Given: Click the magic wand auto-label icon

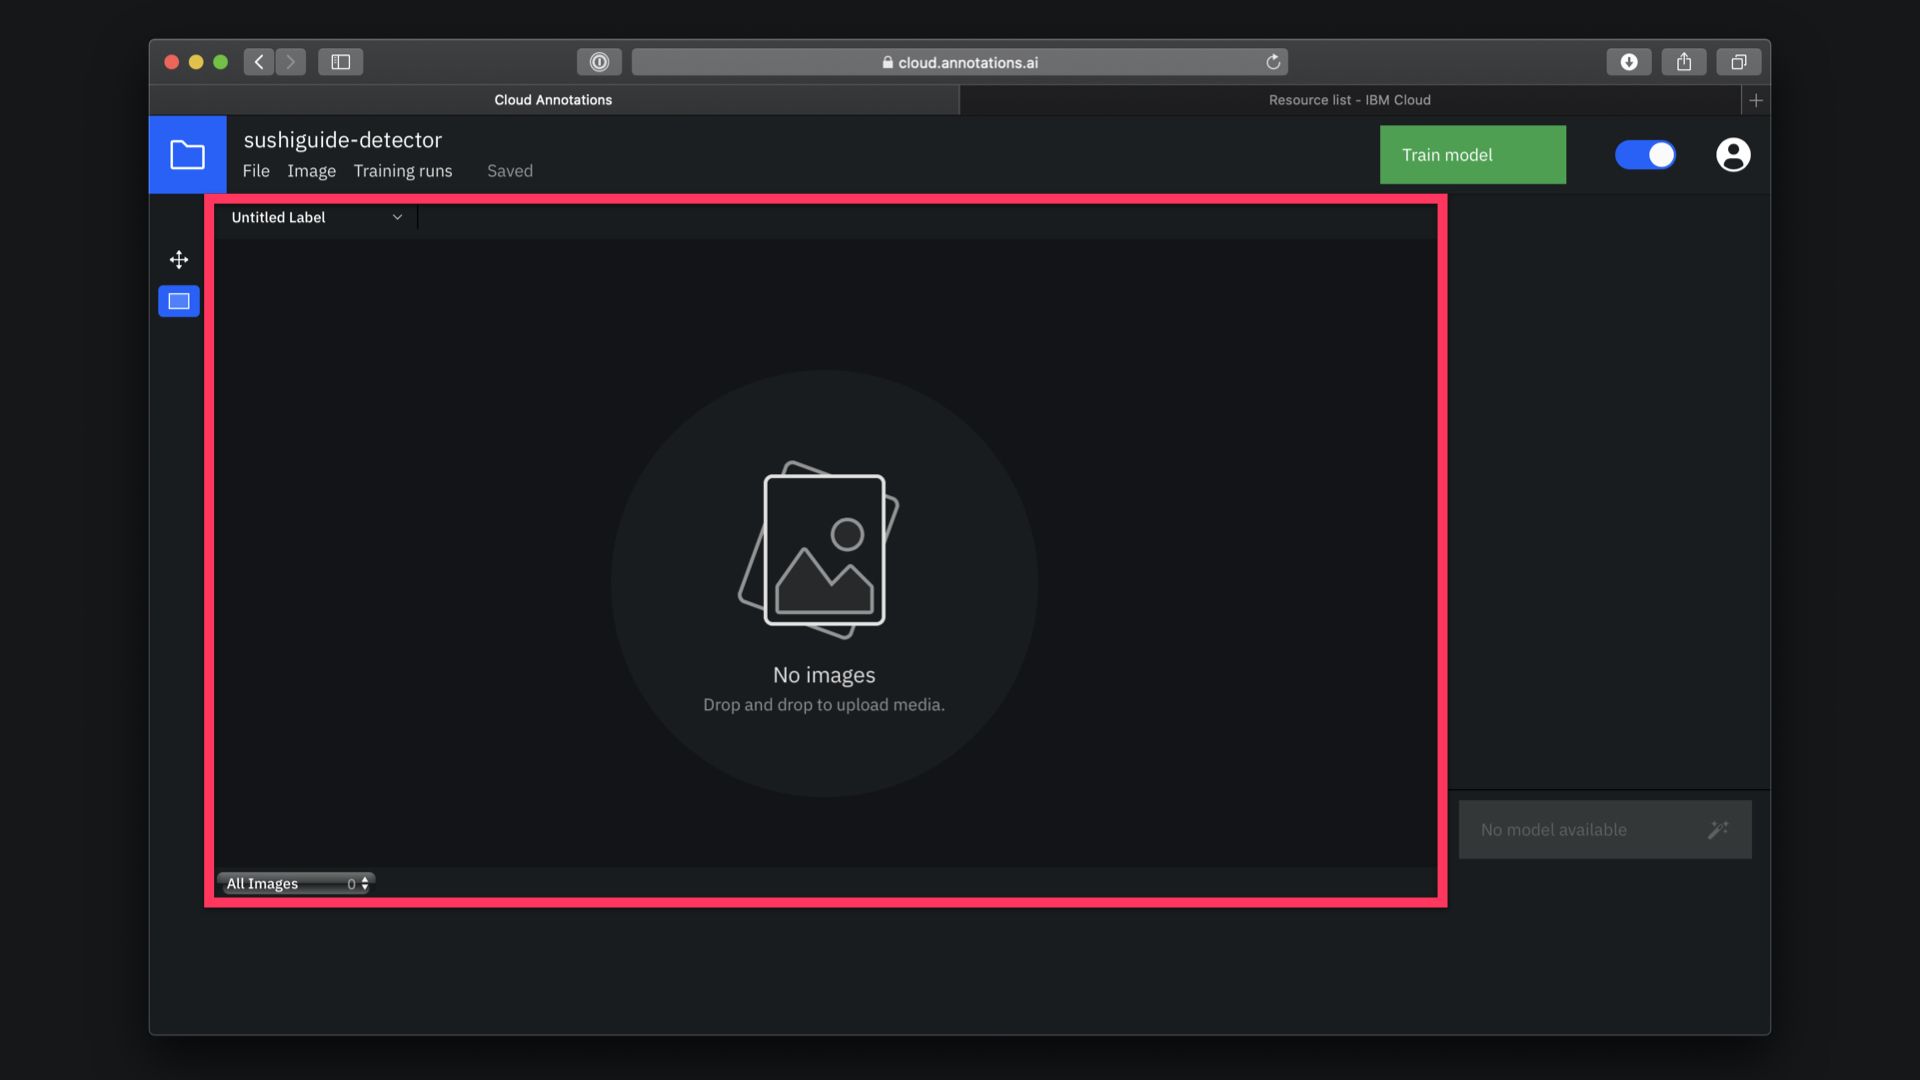Looking at the screenshot, I should [1718, 830].
